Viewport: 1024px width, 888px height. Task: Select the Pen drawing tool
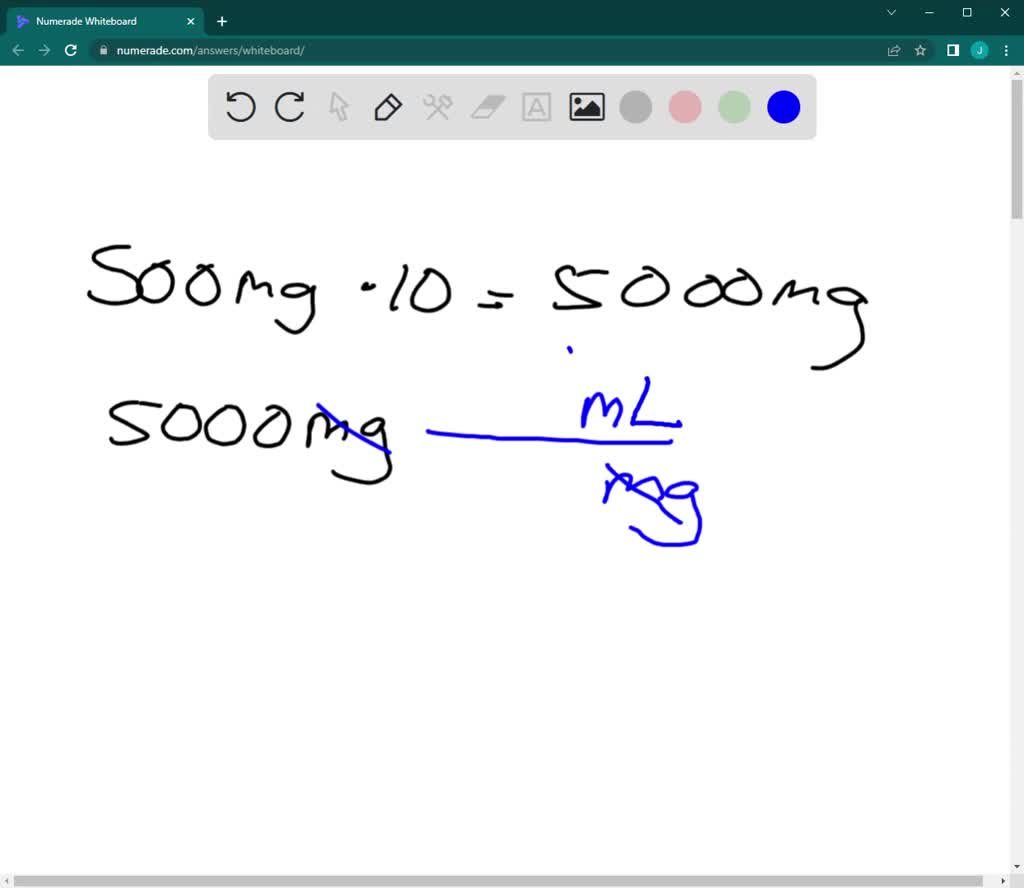pos(388,107)
